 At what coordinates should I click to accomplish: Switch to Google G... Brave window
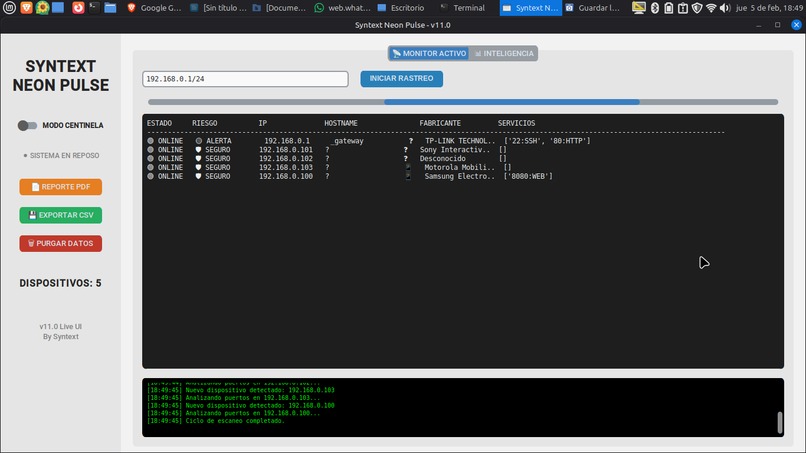[x=154, y=8]
